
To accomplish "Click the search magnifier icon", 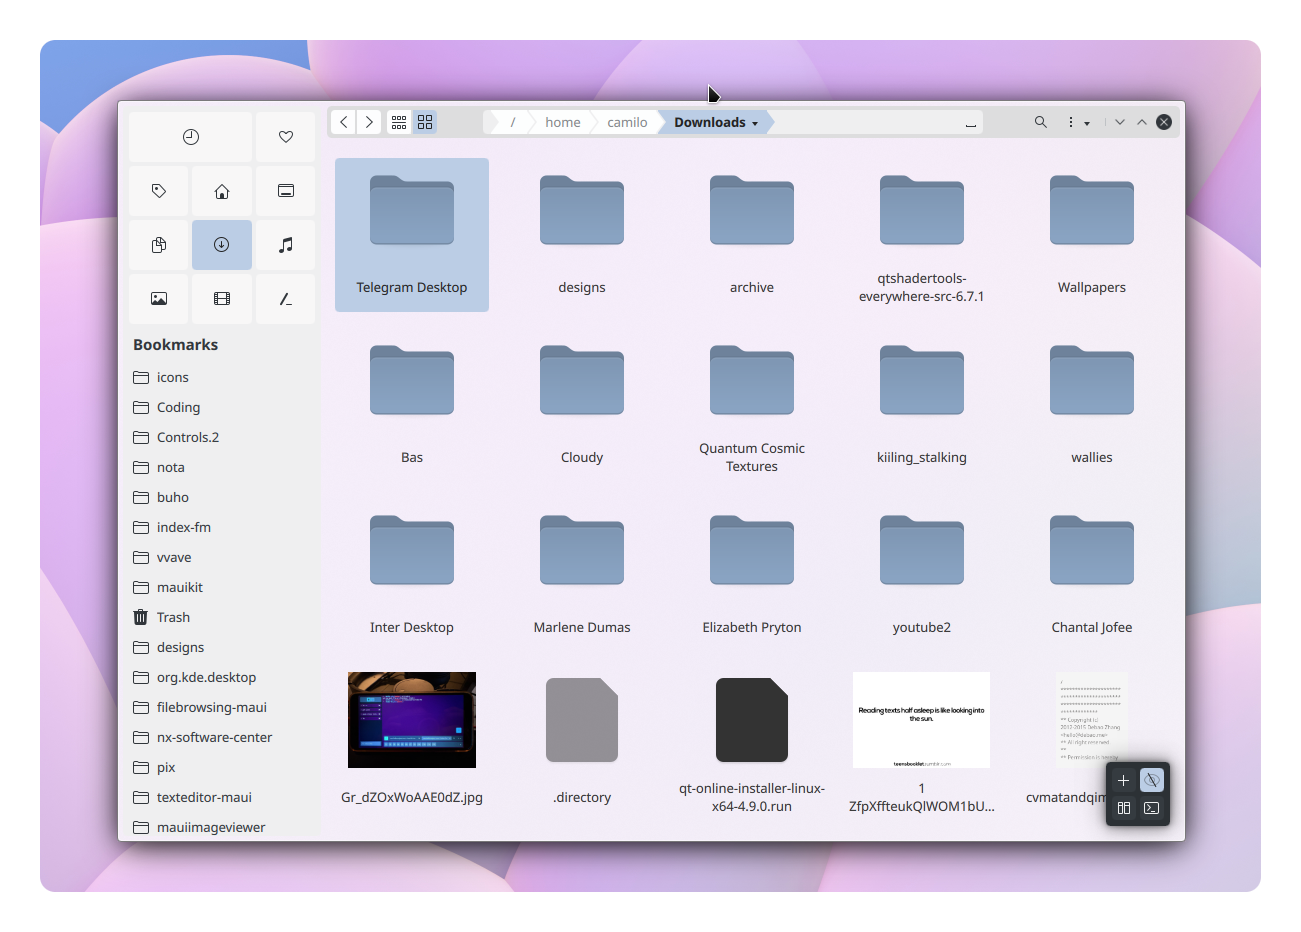I will (x=1040, y=122).
